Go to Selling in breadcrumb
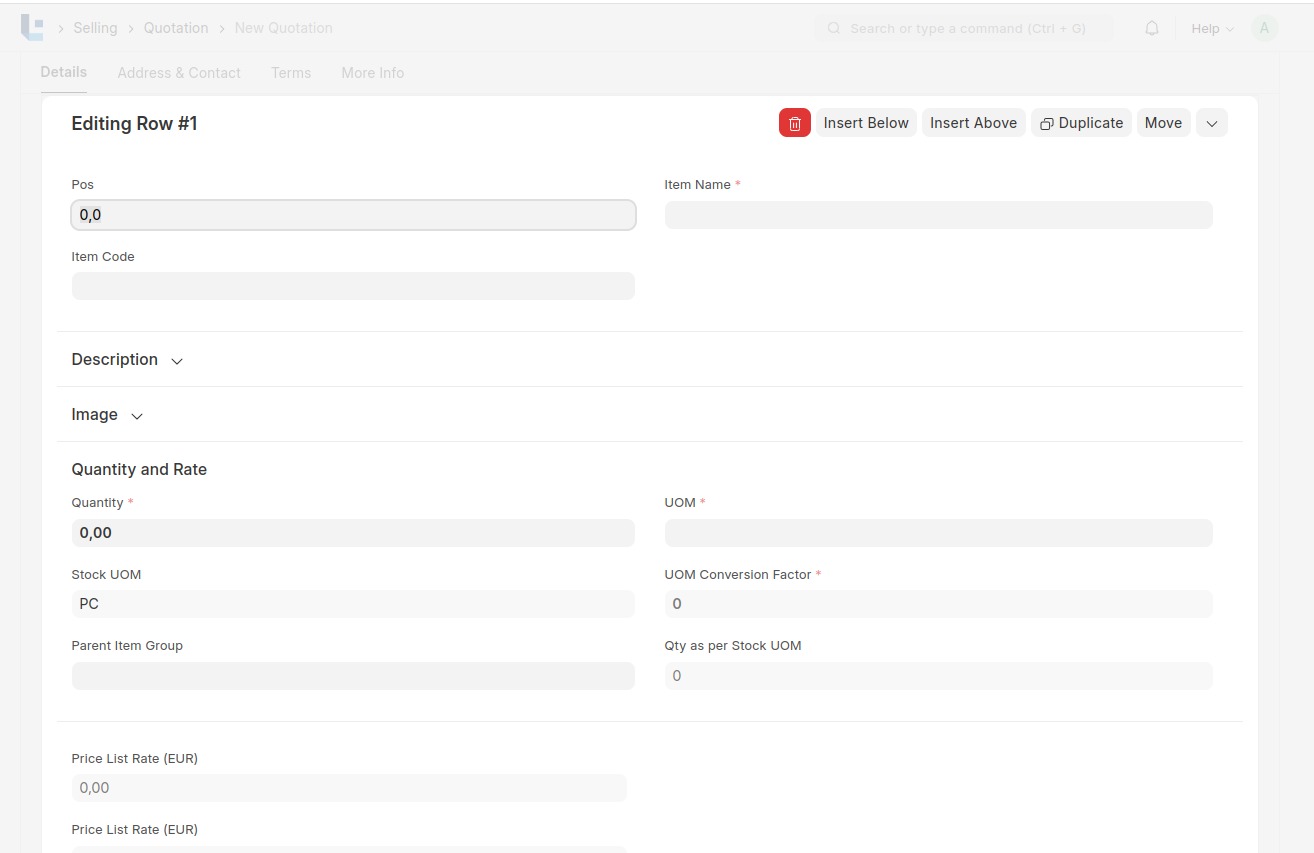 pyautogui.click(x=95, y=28)
